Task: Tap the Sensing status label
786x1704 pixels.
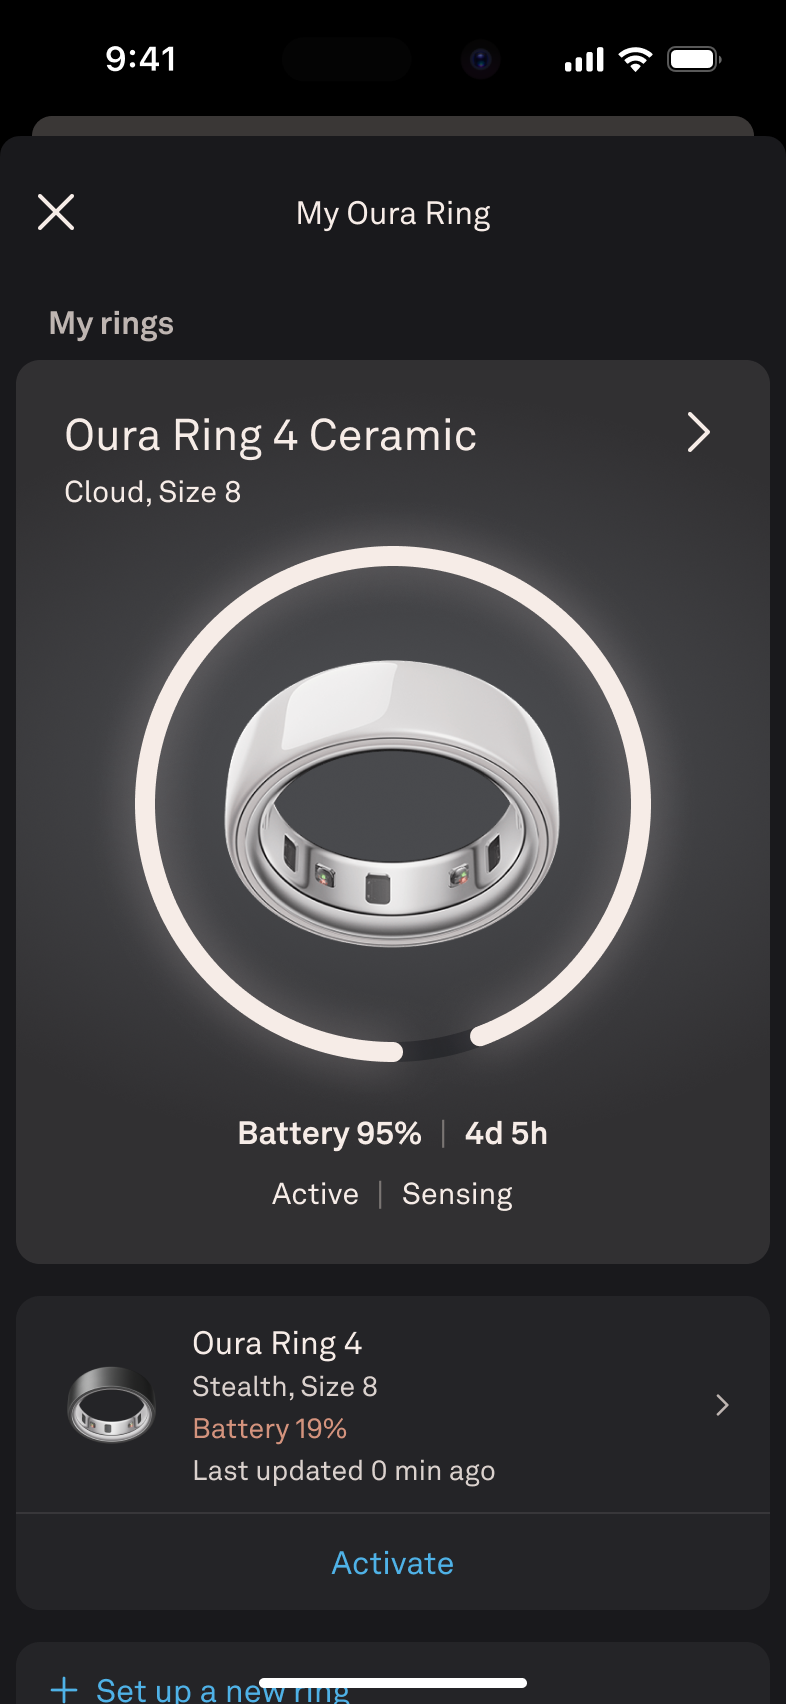Action: pos(457,1194)
